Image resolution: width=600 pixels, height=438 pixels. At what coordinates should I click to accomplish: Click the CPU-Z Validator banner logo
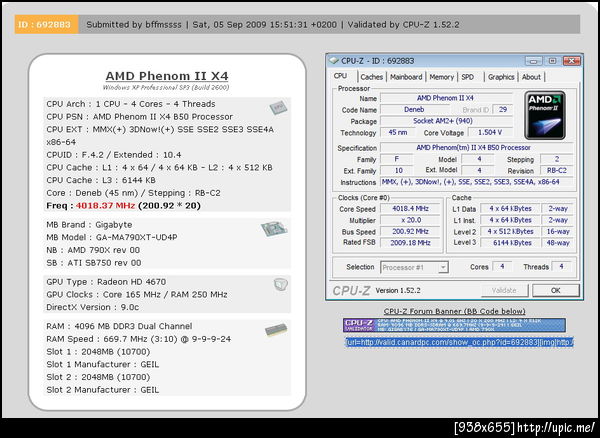tap(359, 325)
